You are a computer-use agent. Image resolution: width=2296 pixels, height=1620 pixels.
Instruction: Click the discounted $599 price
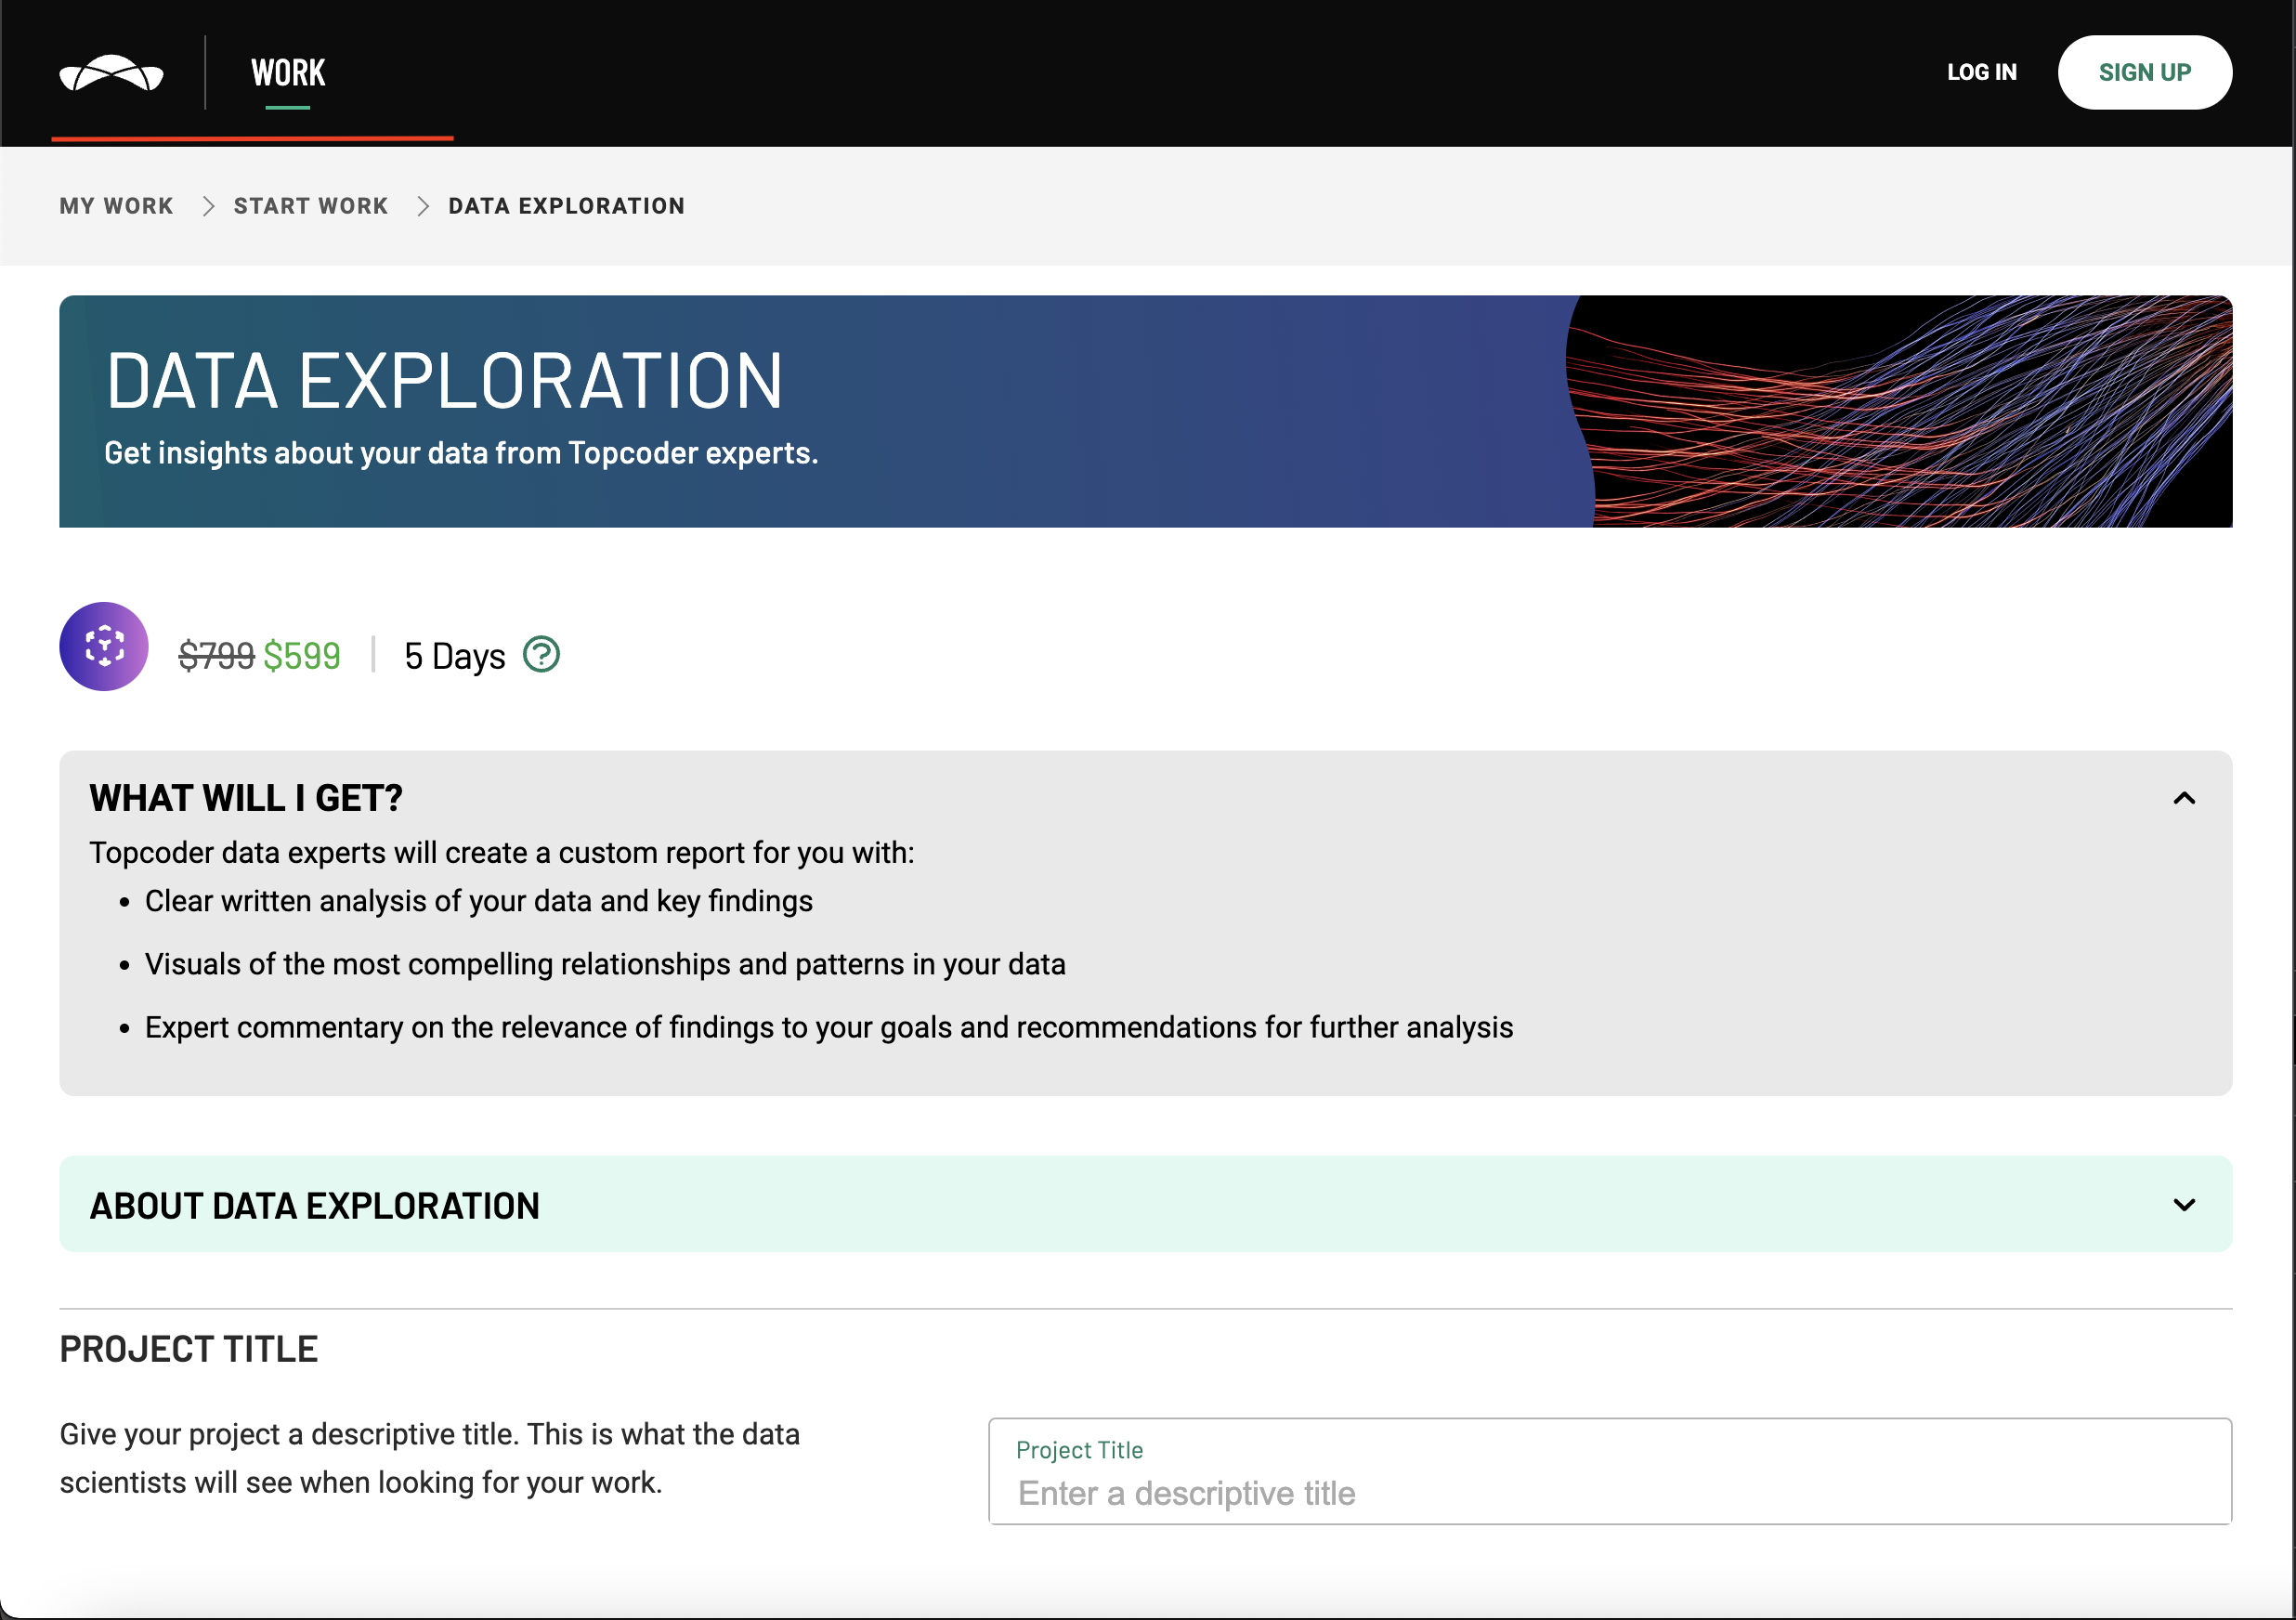[302, 656]
